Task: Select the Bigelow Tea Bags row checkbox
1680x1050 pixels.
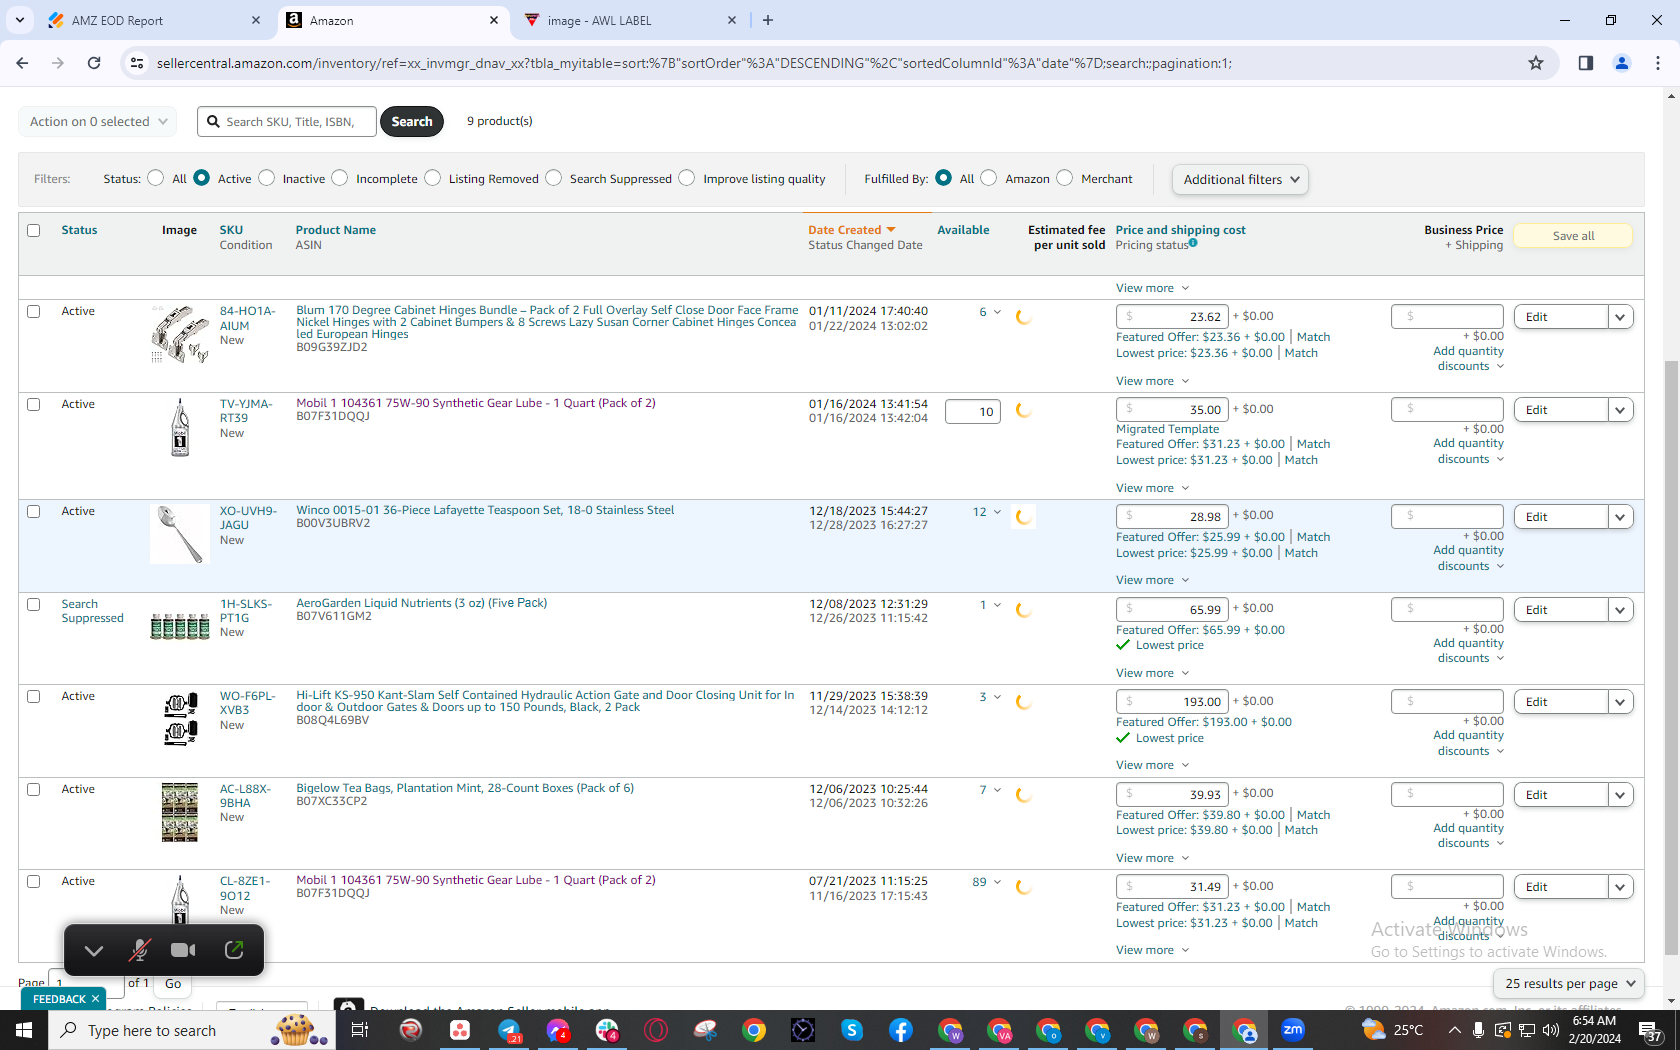Action: tap(34, 789)
